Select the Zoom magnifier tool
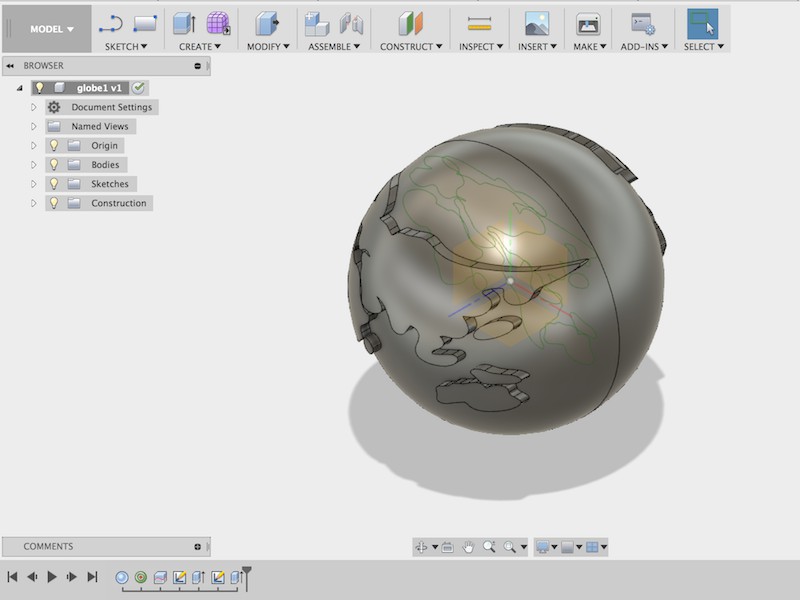 pyautogui.click(x=489, y=547)
